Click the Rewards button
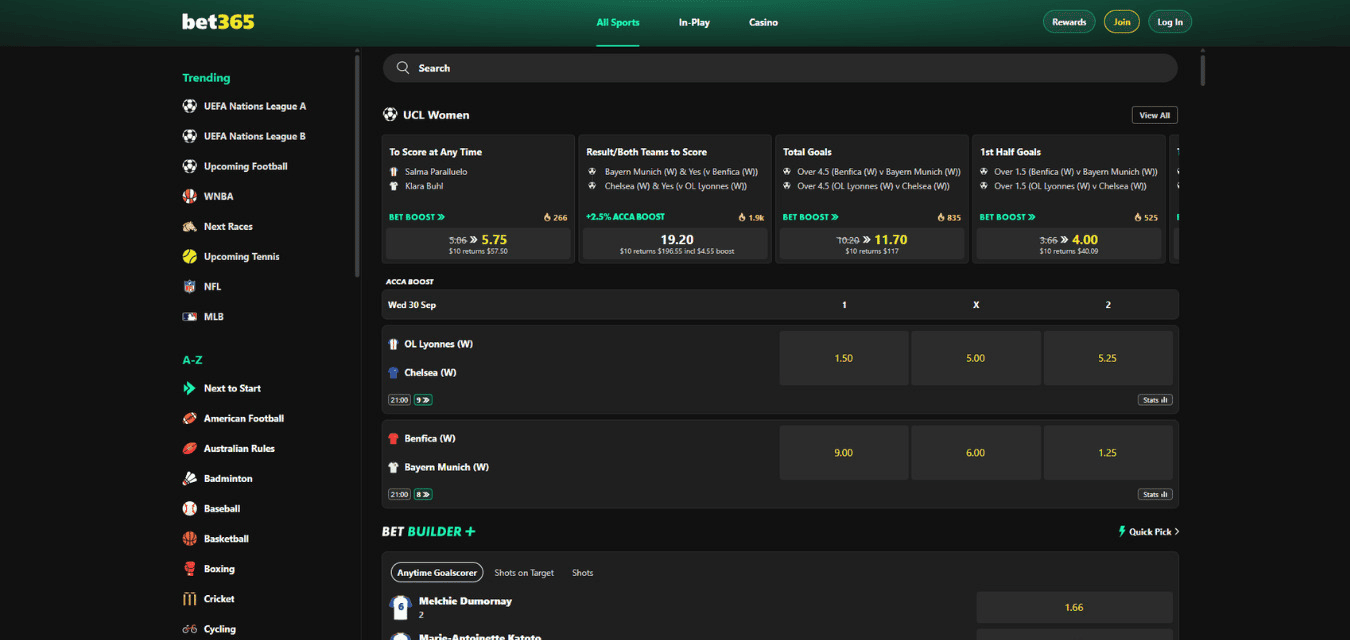 coord(1069,22)
